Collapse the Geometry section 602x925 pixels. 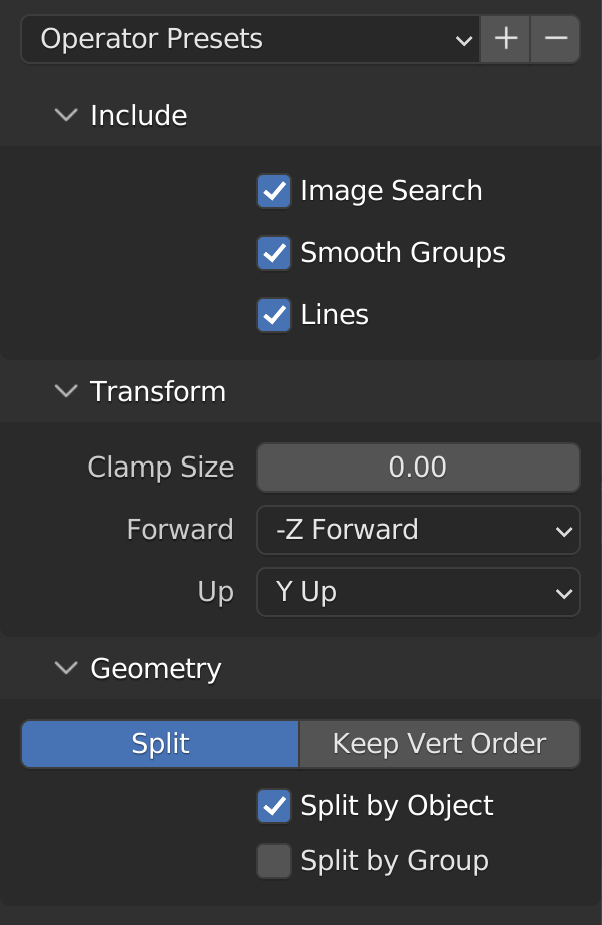[67, 667]
